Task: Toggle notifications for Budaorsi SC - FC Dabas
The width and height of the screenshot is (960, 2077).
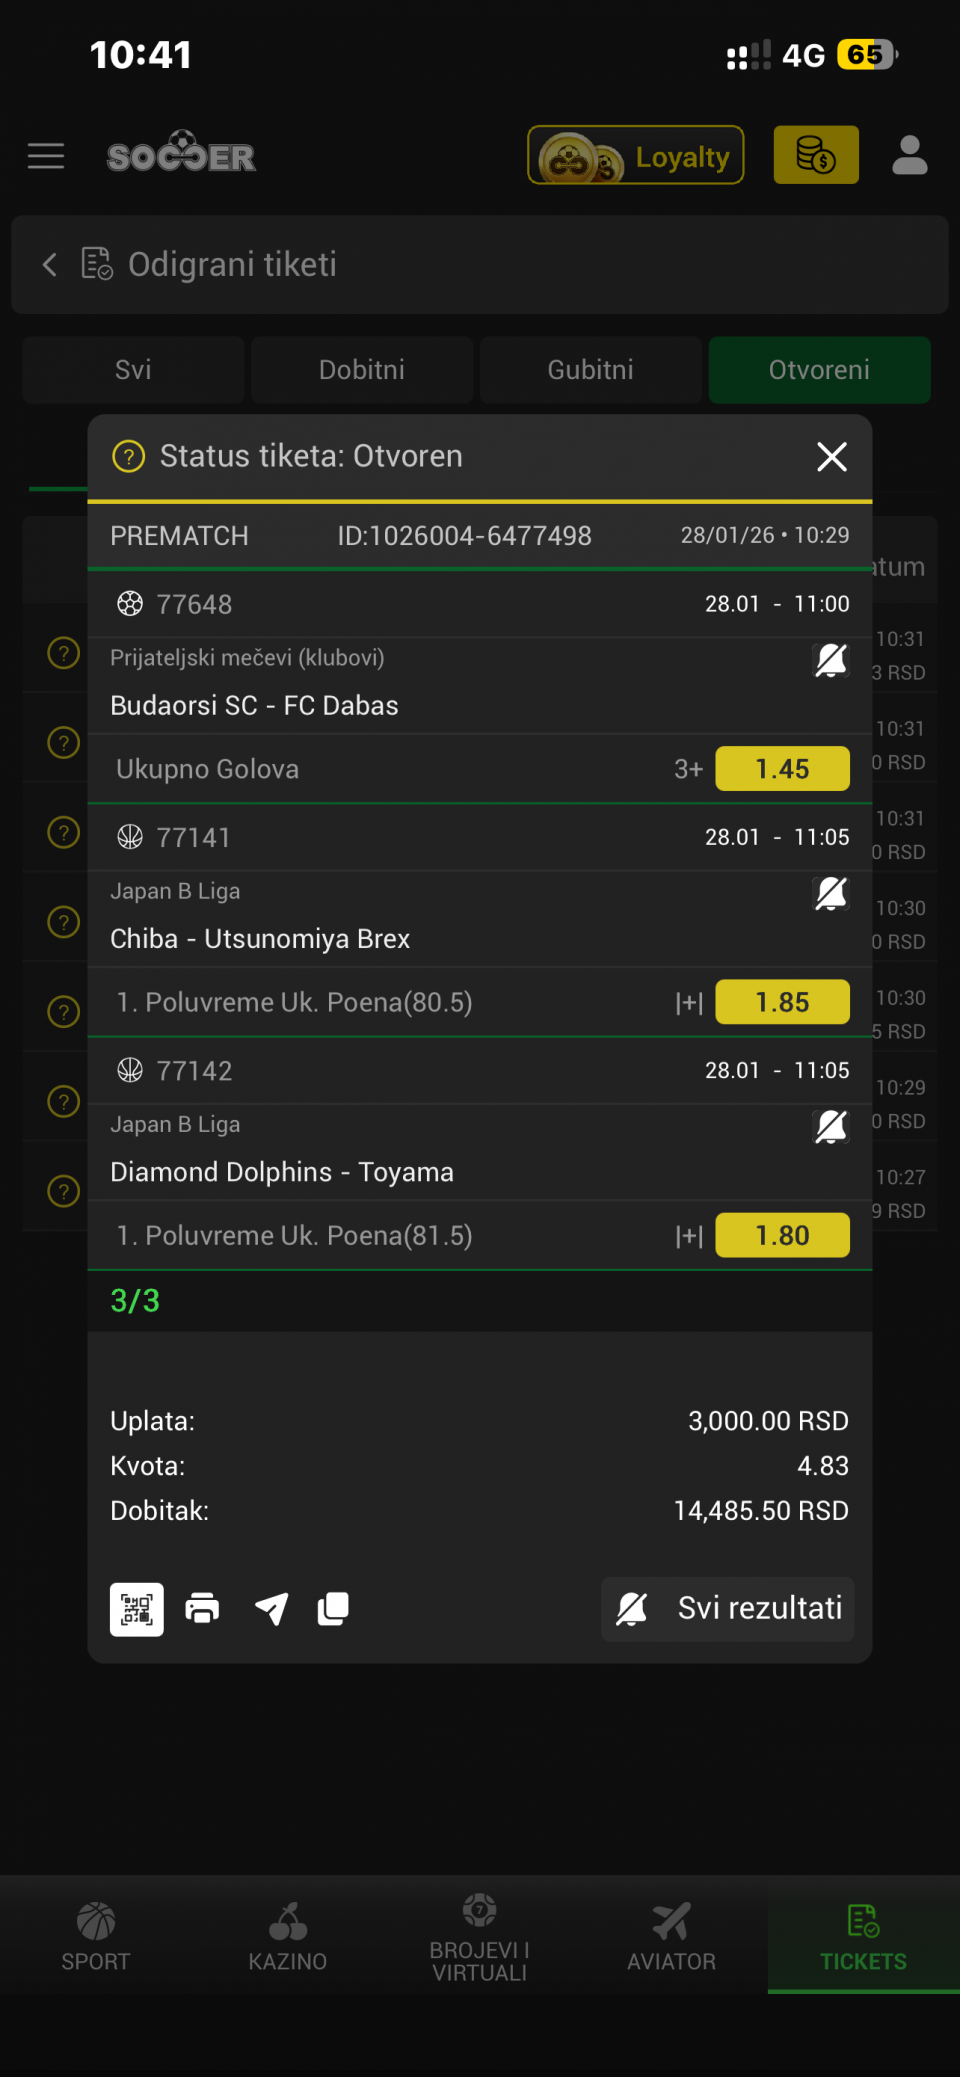Action: pyautogui.click(x=831, y=660)
